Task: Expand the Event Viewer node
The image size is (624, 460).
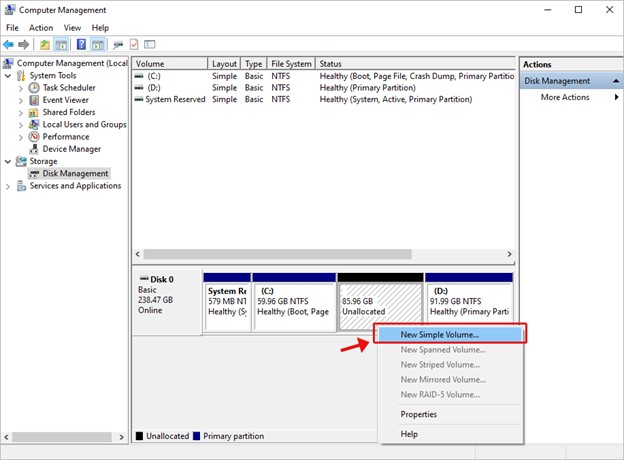Action: pos(21,100)
